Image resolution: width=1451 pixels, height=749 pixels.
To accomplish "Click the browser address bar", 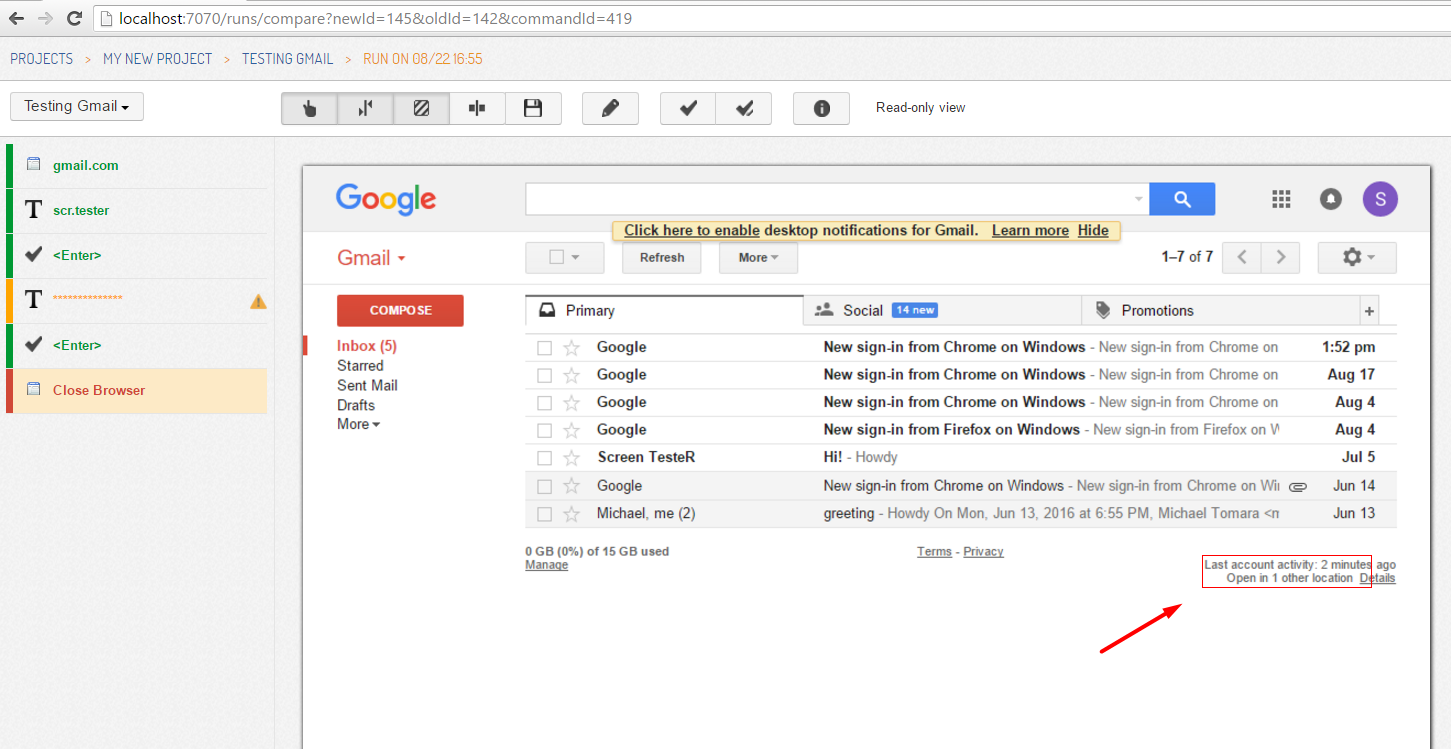I will coord(770,18).
